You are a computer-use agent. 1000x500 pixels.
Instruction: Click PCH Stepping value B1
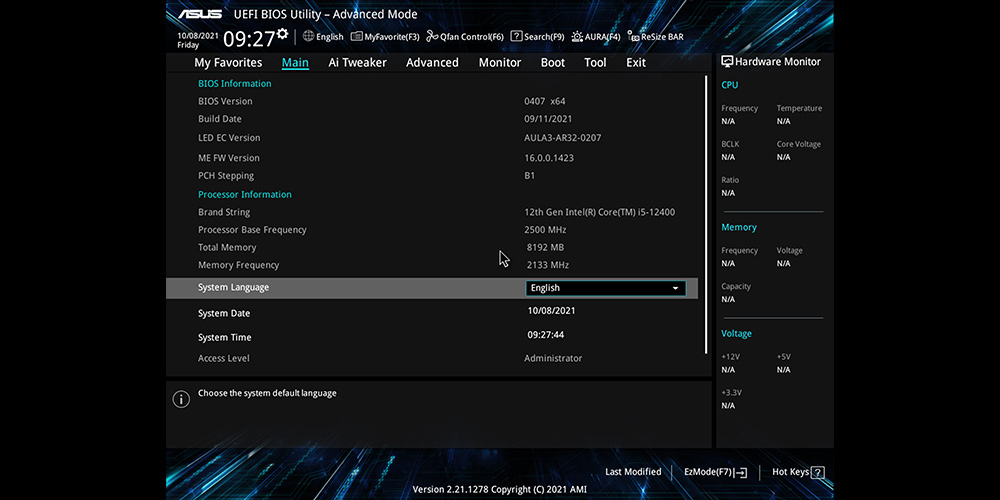pos(529,176)
